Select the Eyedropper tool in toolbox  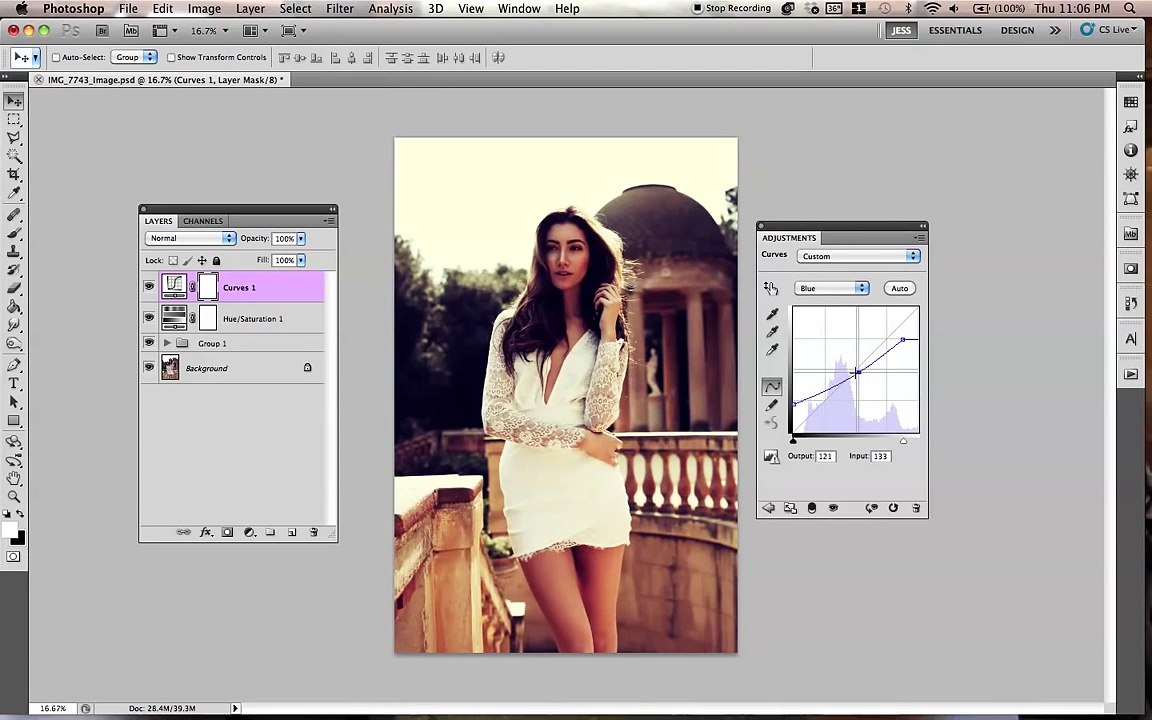[x=14, y=192]
